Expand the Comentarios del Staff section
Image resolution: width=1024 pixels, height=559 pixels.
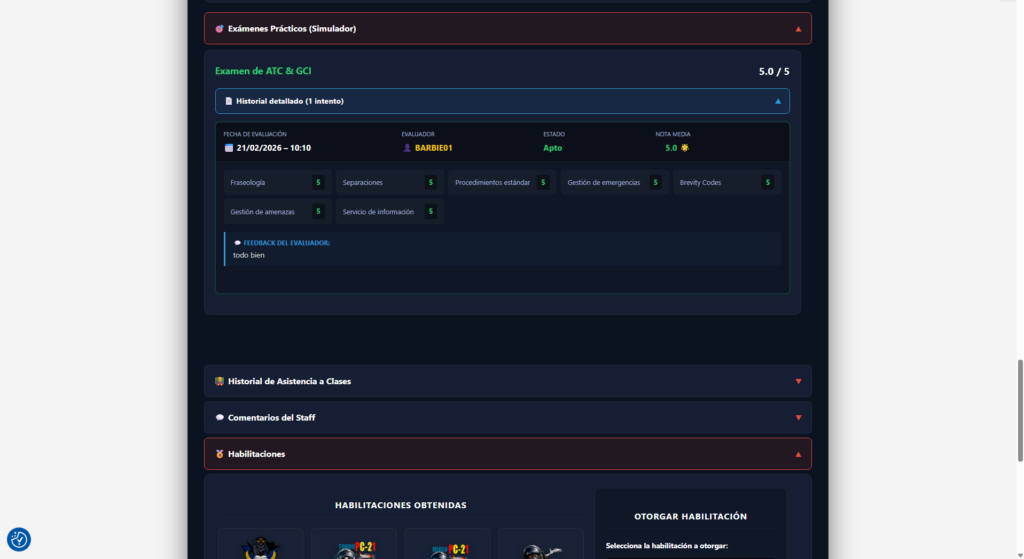(x=798, y=418)
